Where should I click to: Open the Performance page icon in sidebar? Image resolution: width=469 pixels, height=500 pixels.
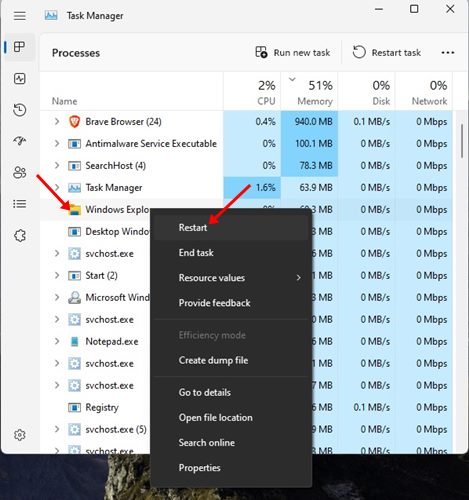[x=20, y=79]
